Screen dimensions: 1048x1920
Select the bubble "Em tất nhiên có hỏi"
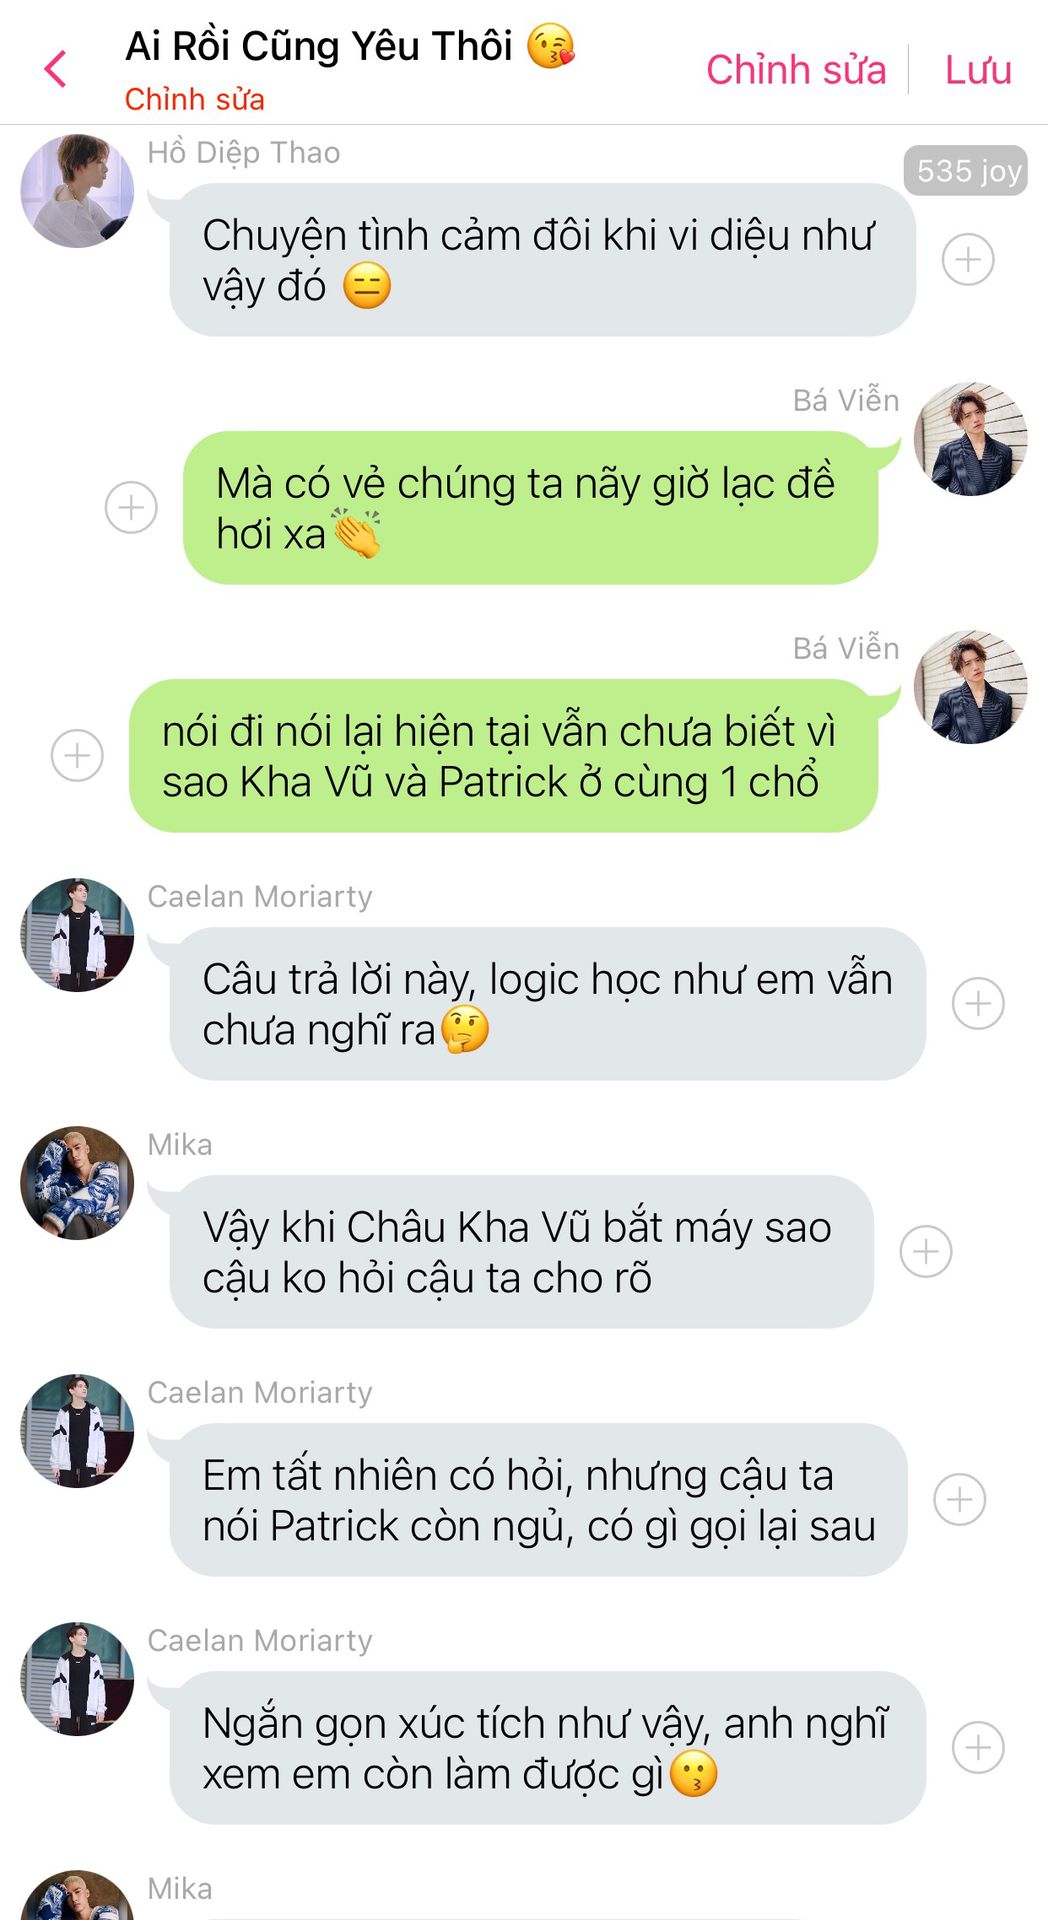coord(539,1500)
